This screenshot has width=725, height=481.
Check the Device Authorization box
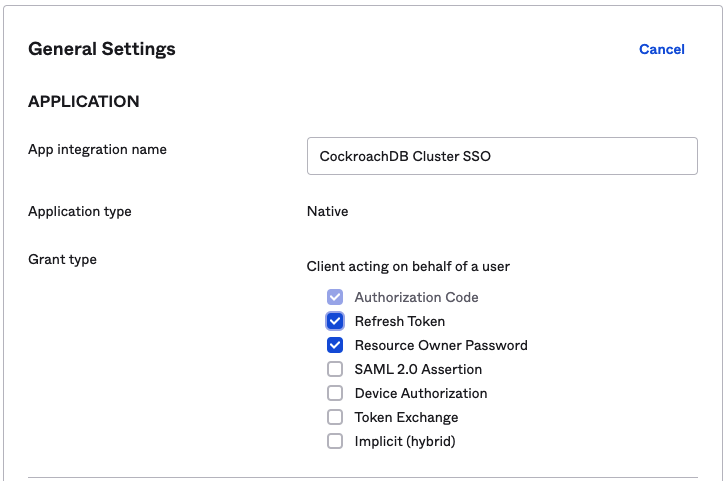click(335, 393)
